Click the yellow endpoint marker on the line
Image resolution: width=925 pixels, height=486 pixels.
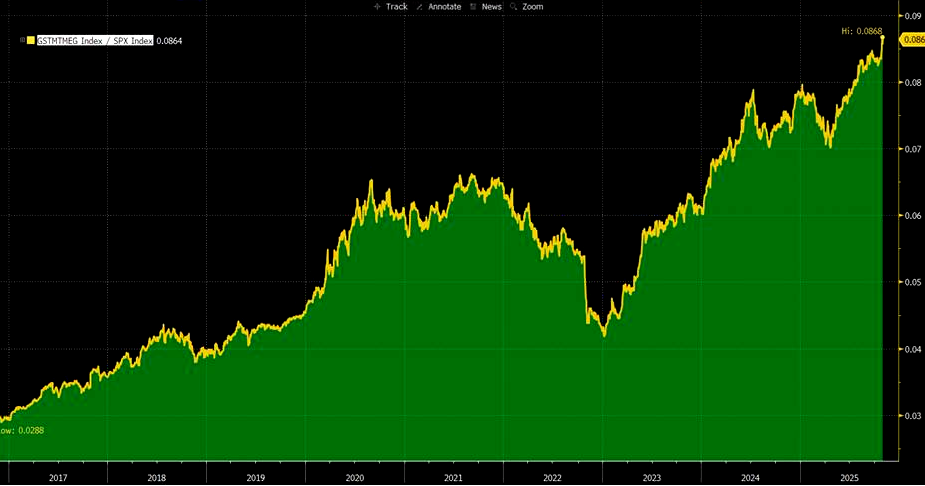coord(883,38)
